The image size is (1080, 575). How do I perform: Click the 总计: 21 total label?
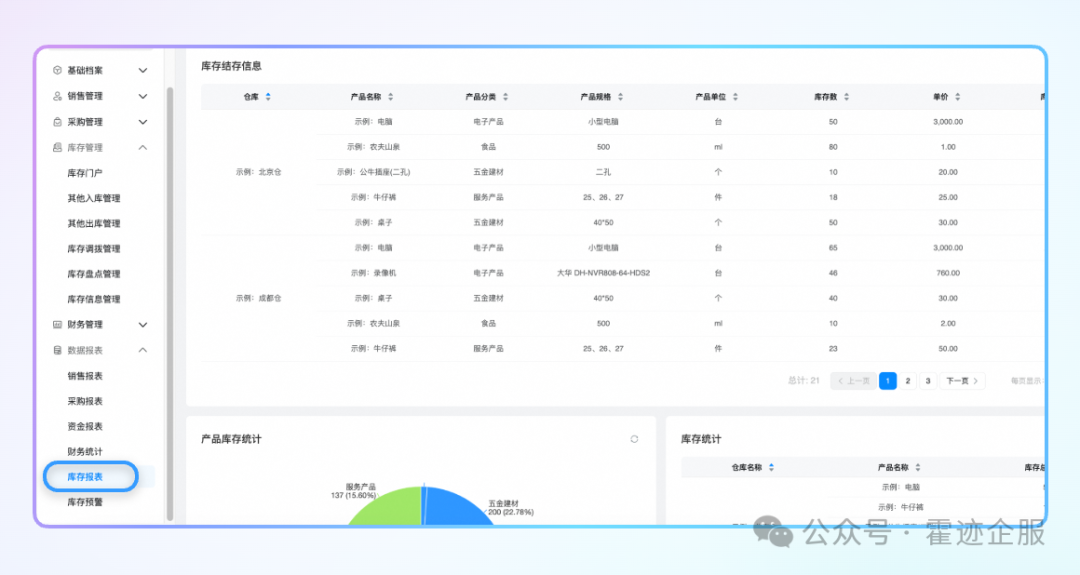[804, 381]
